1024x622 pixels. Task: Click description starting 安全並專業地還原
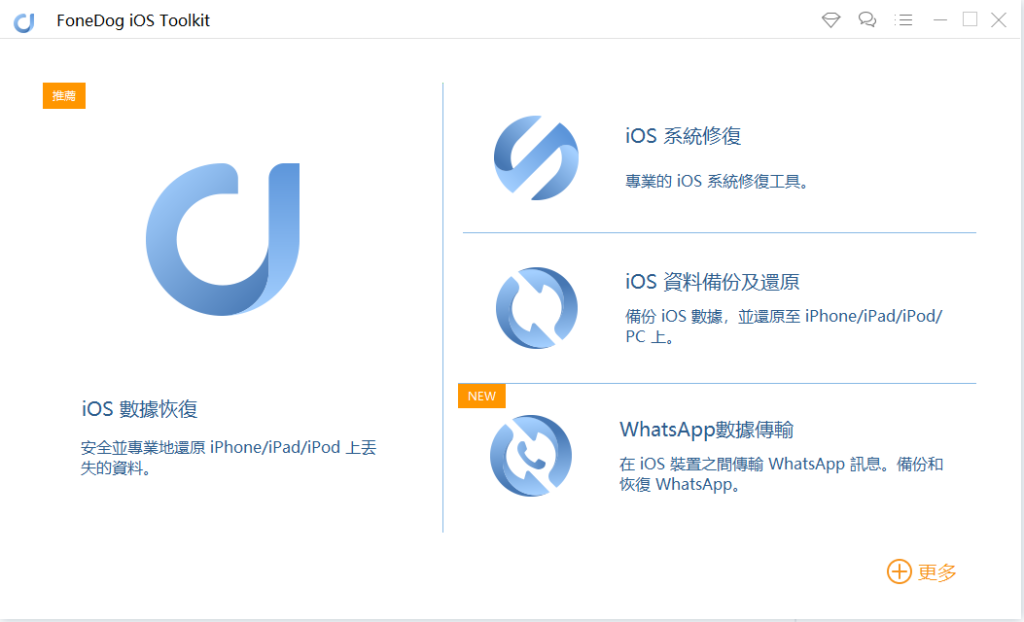coord(229,457)
